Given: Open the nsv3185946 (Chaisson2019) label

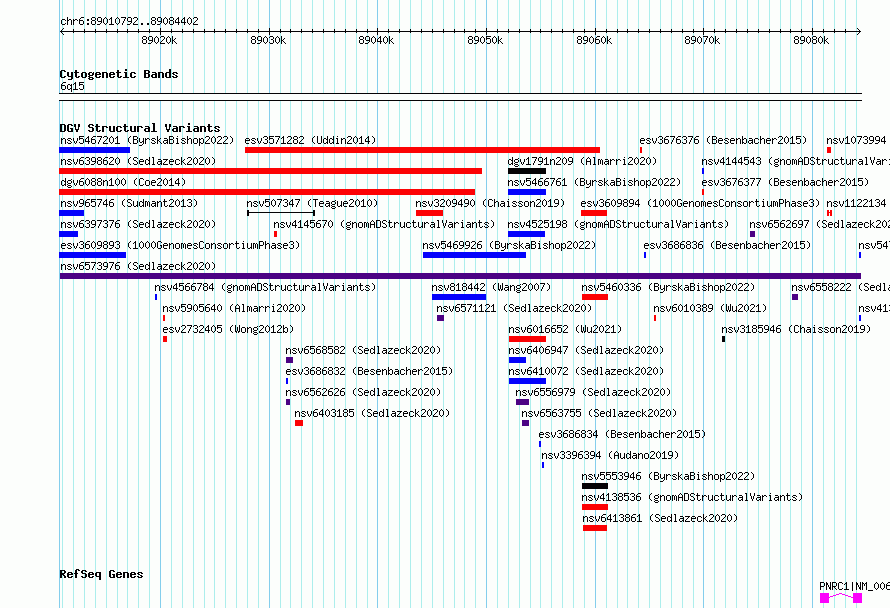Looking at the screenshot, I should [796, 329].
